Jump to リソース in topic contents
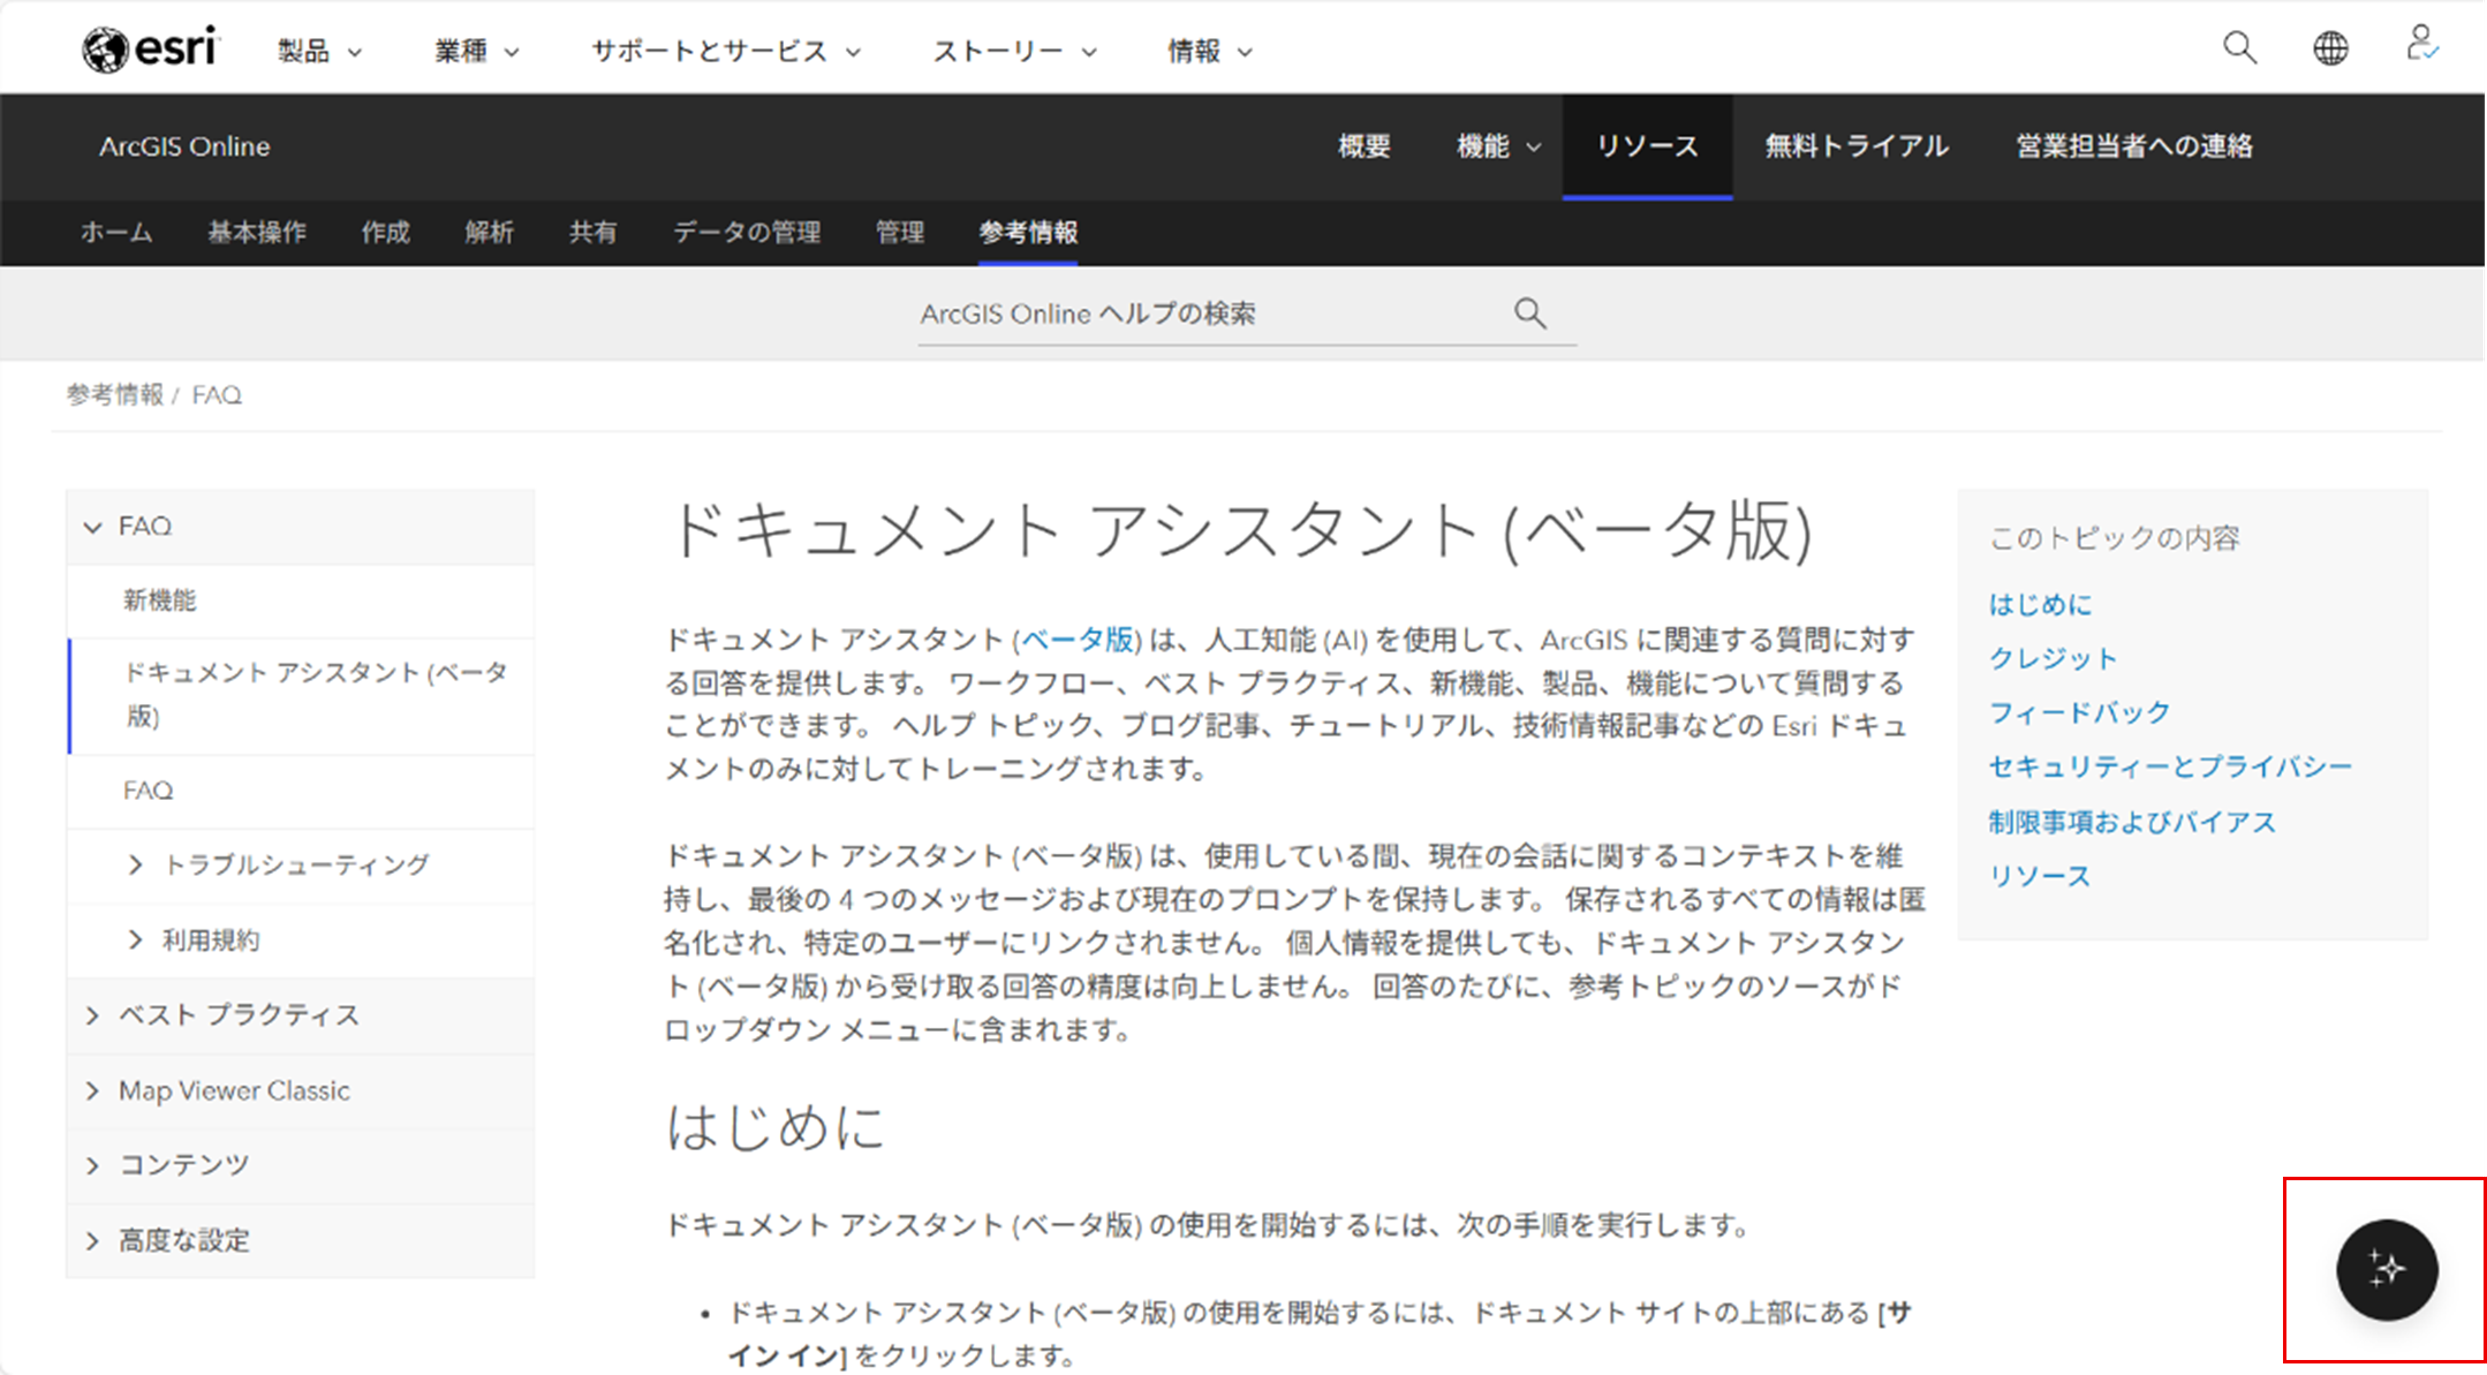Image resolution: width=2487 pixels, height=1375 pixels. (2040, 877)
